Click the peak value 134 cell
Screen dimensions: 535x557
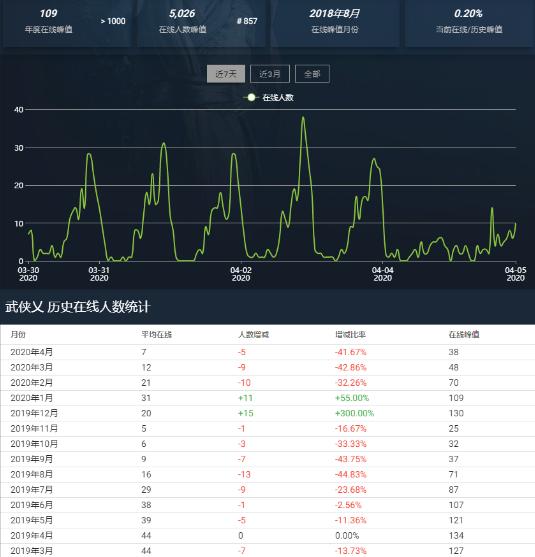coord(456,535)
